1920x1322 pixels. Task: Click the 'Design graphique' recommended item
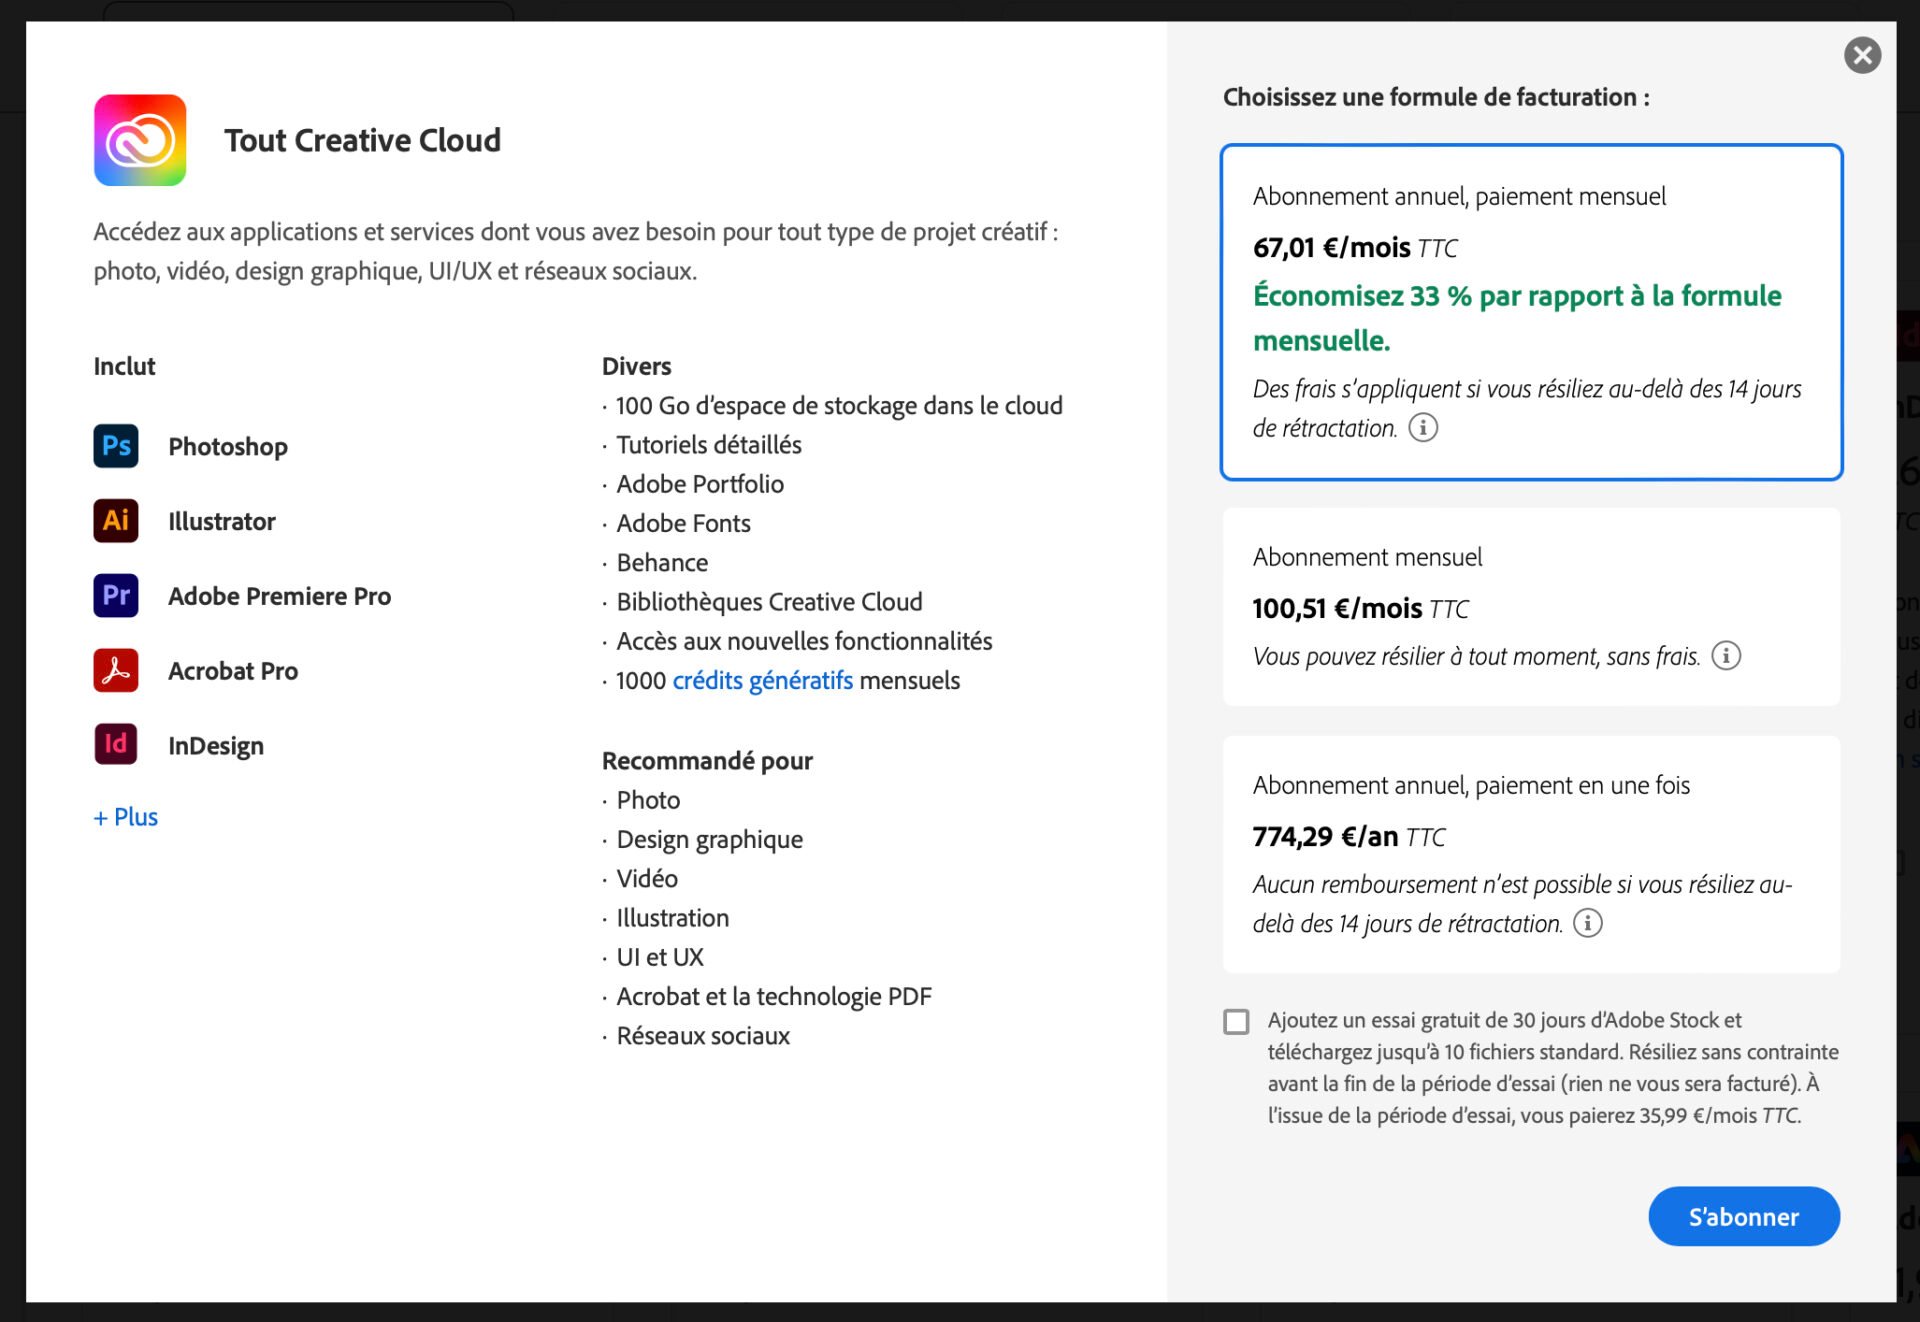(x=710, y=840)
